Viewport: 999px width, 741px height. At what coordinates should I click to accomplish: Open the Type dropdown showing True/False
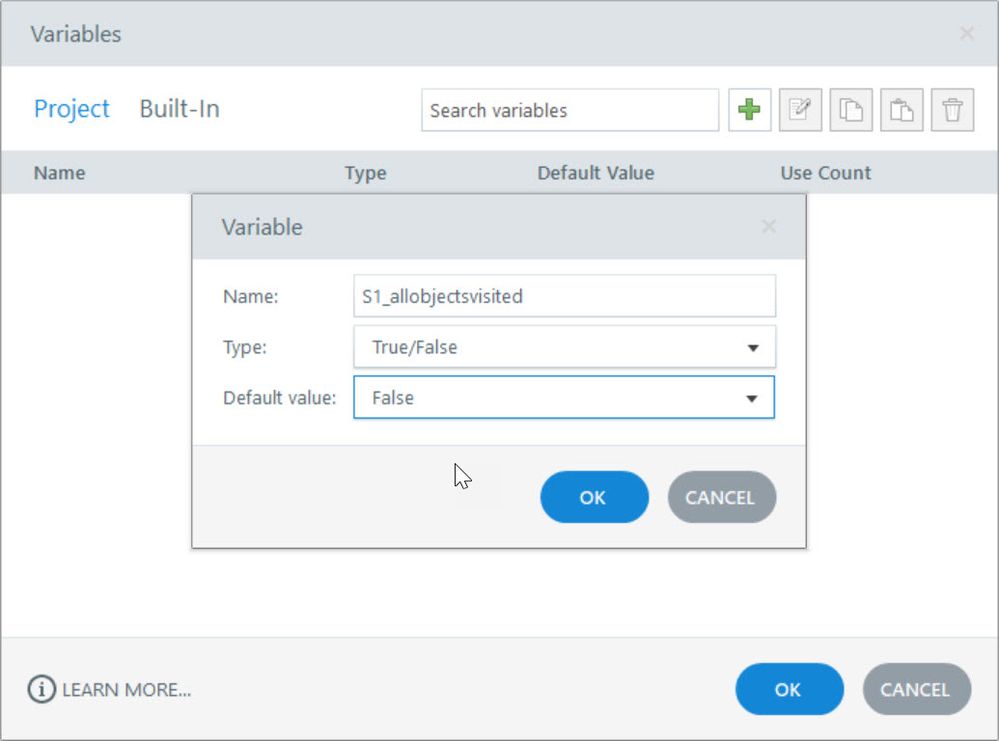click(564, 347)
